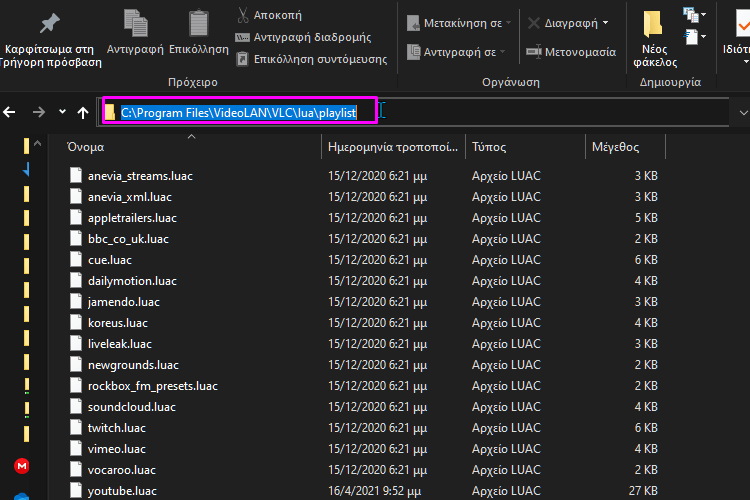Expand the Διαγραφή dropdown arrow
This screenshot has width=750, height=500.
pos(606,22)
